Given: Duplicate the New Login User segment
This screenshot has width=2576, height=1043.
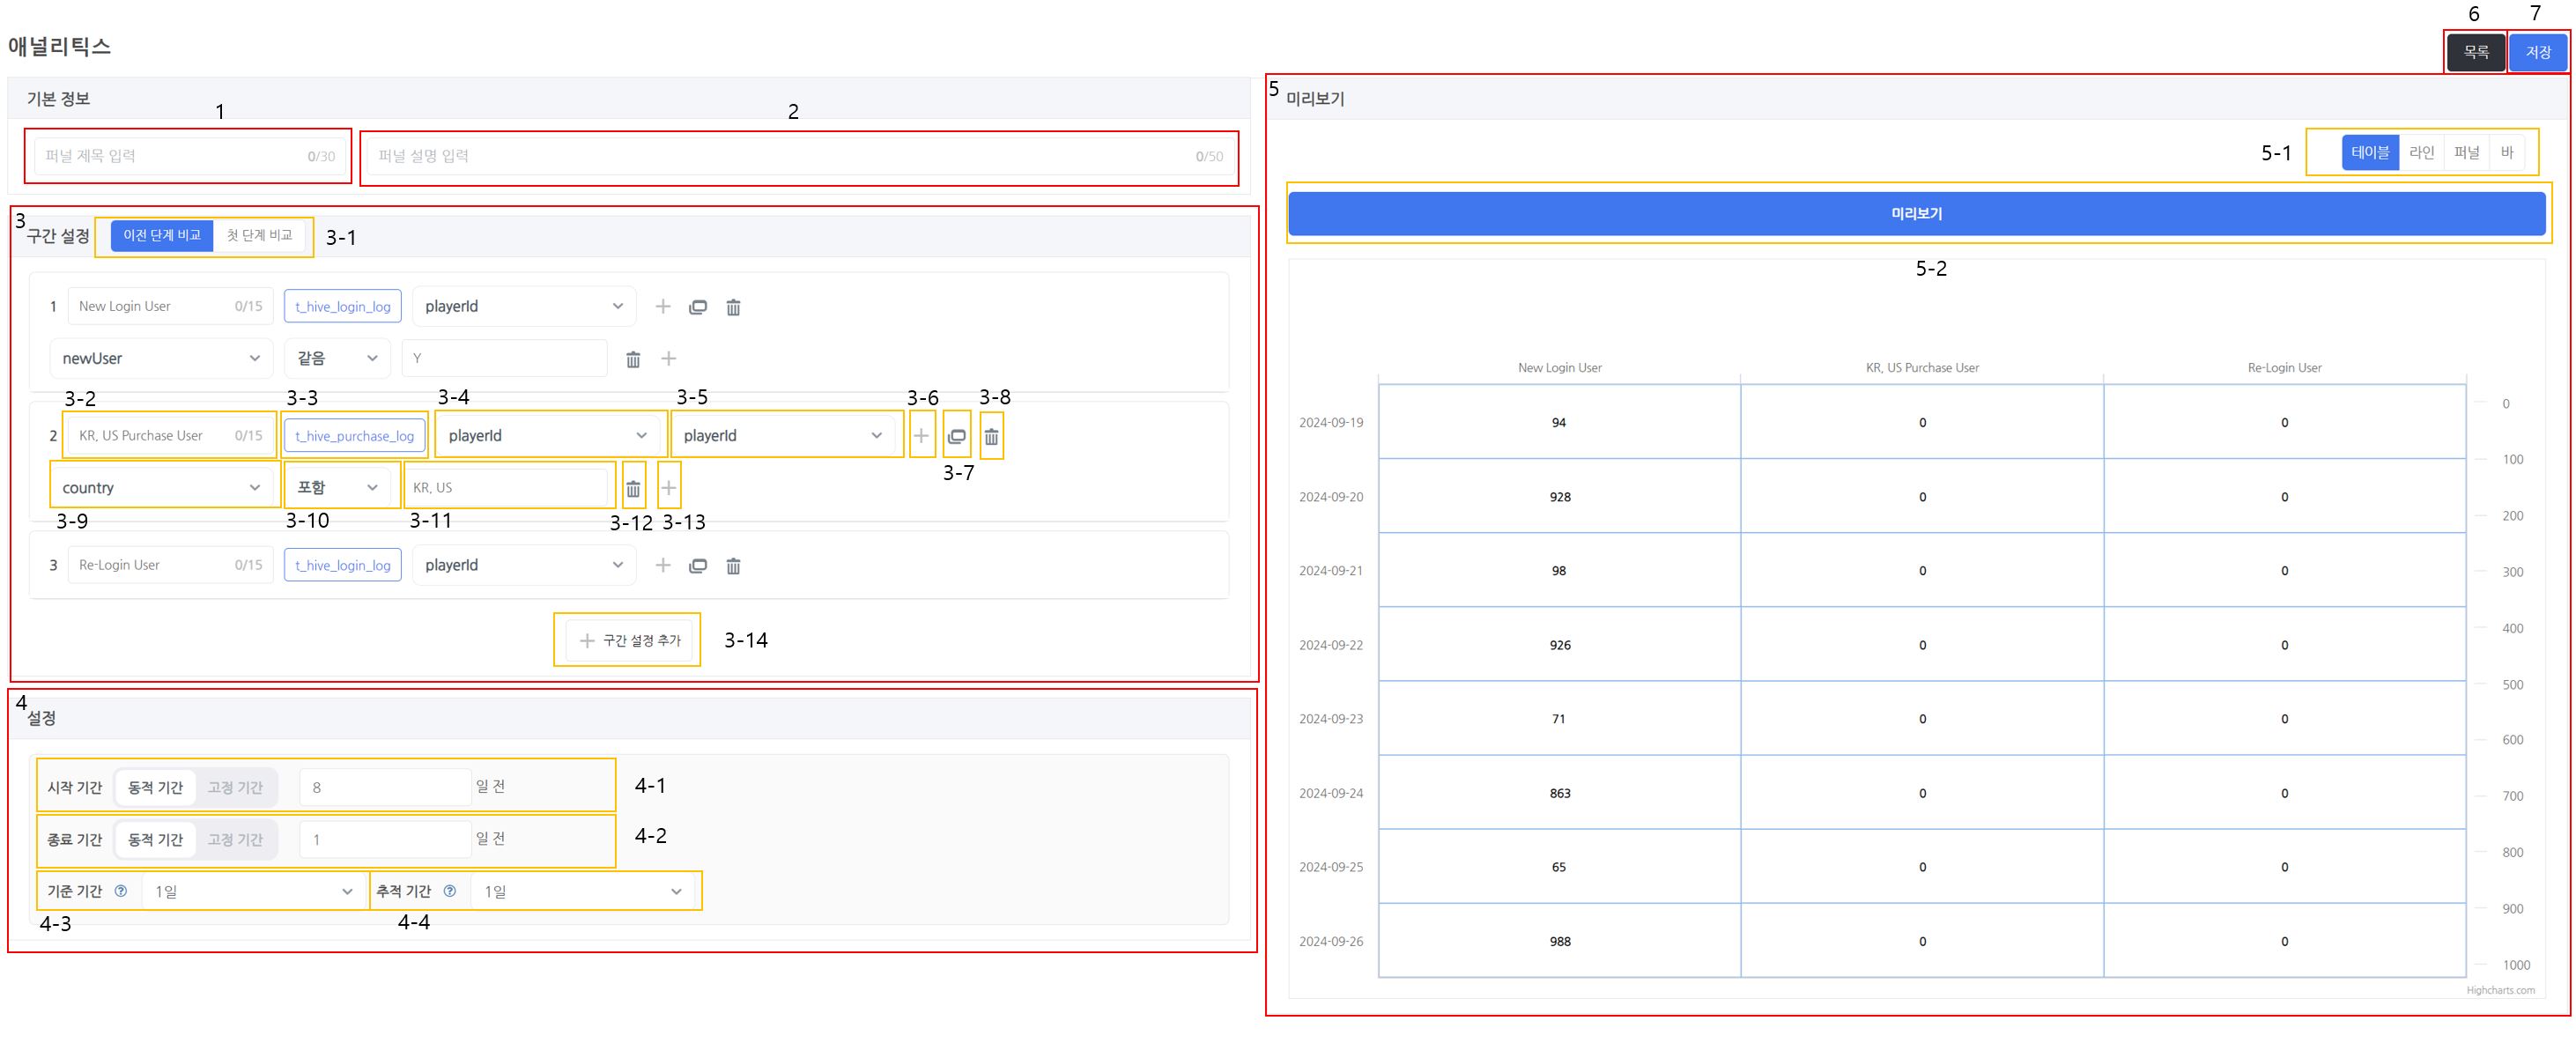Looking at the screenshot, I should [698, 307].
